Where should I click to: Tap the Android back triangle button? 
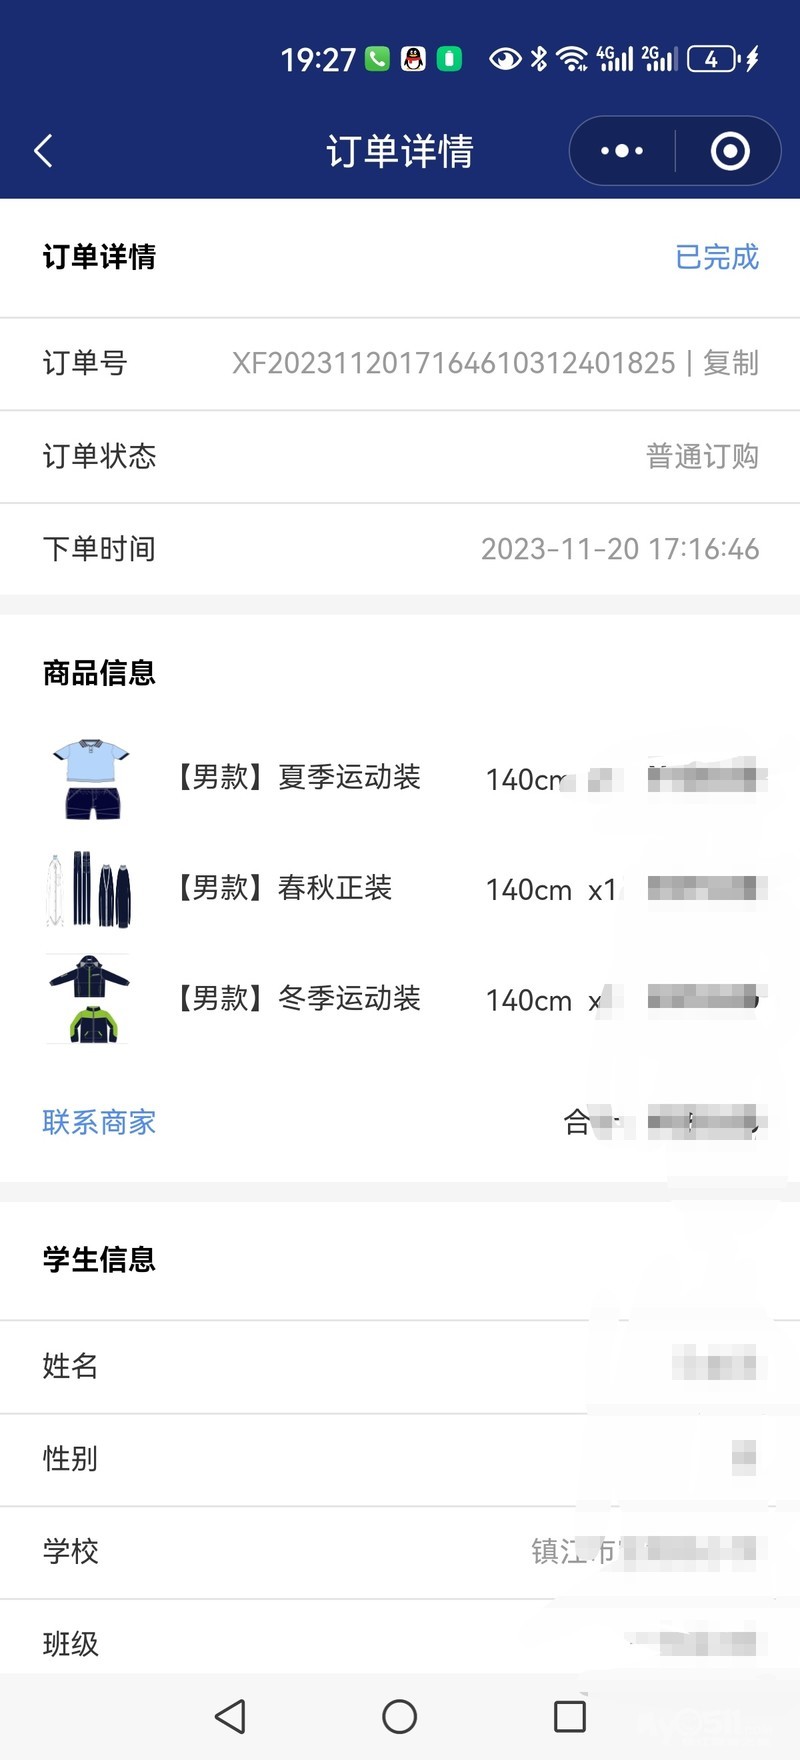click(230, 1716)
